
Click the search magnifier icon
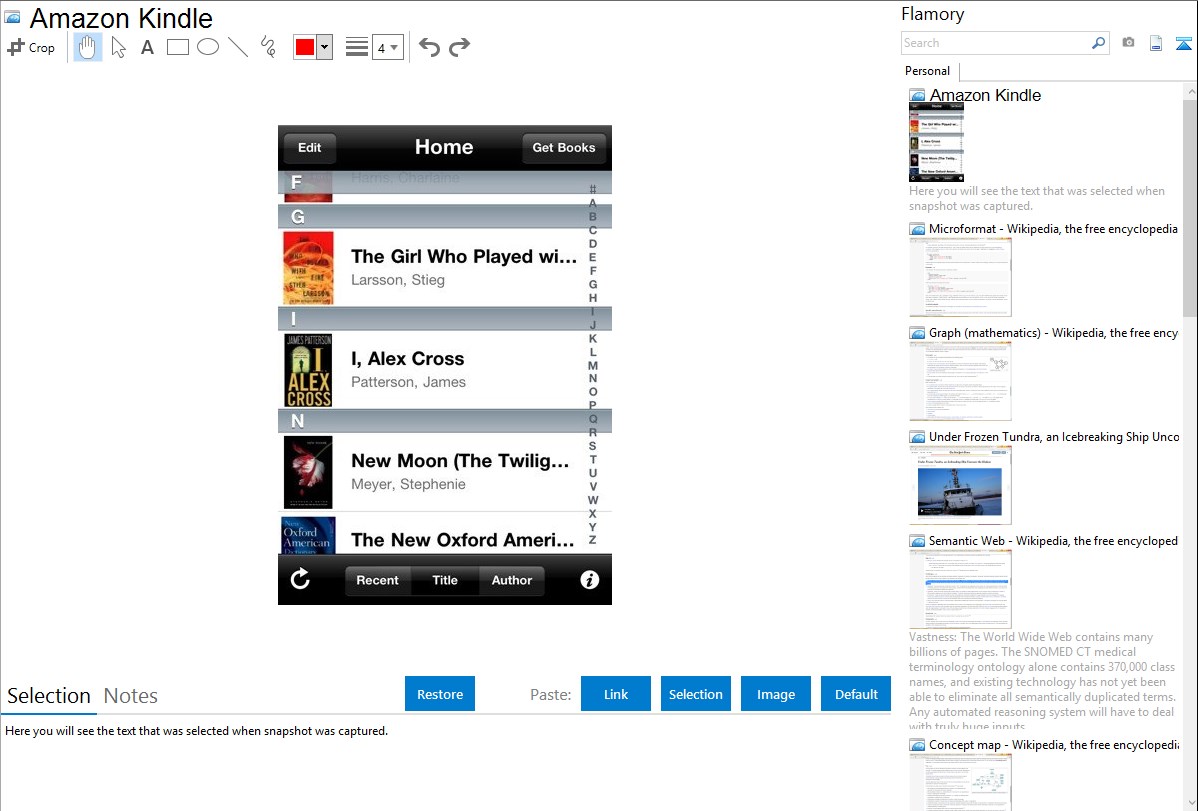coord(1099,43)
